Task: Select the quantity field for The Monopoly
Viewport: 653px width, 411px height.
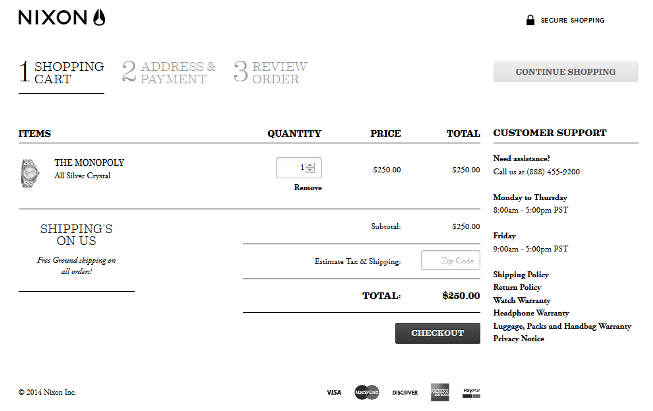Action: (292, 168)
